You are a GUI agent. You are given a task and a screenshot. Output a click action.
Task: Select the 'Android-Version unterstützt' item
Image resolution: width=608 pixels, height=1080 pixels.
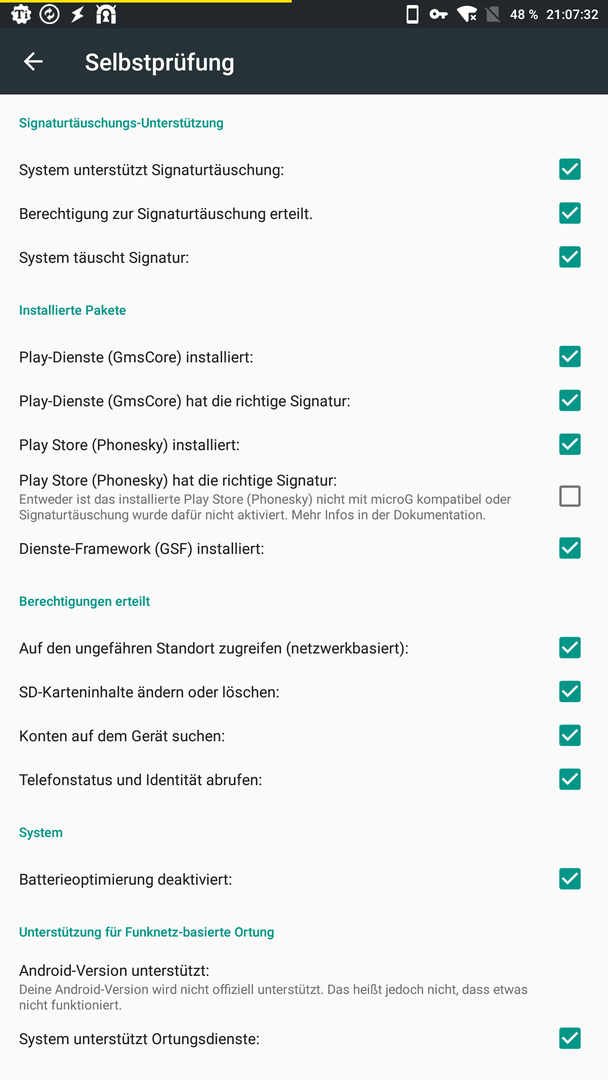pyautogui.click(x=304, y=987)
